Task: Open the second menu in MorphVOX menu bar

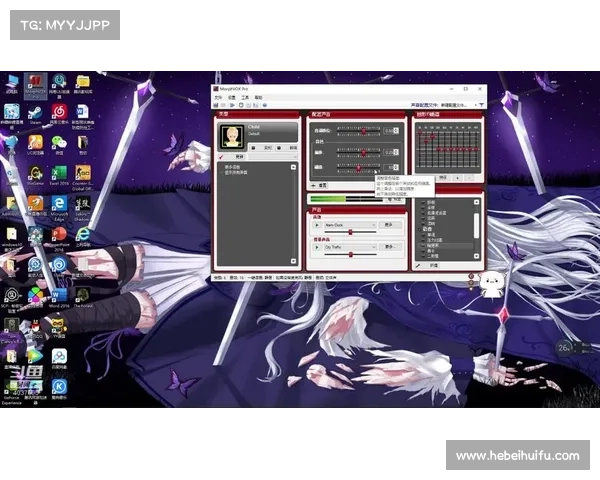Action: [232, 98]
